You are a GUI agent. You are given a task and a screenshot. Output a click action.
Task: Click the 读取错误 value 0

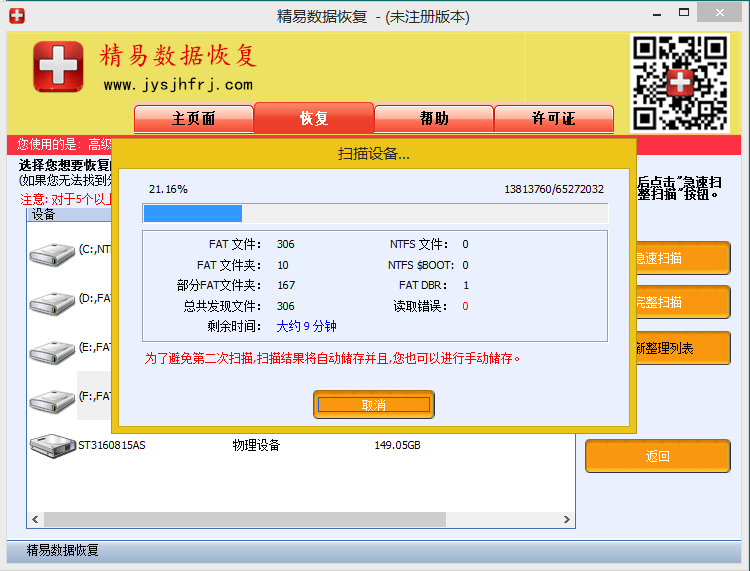(x=465, y=306)
